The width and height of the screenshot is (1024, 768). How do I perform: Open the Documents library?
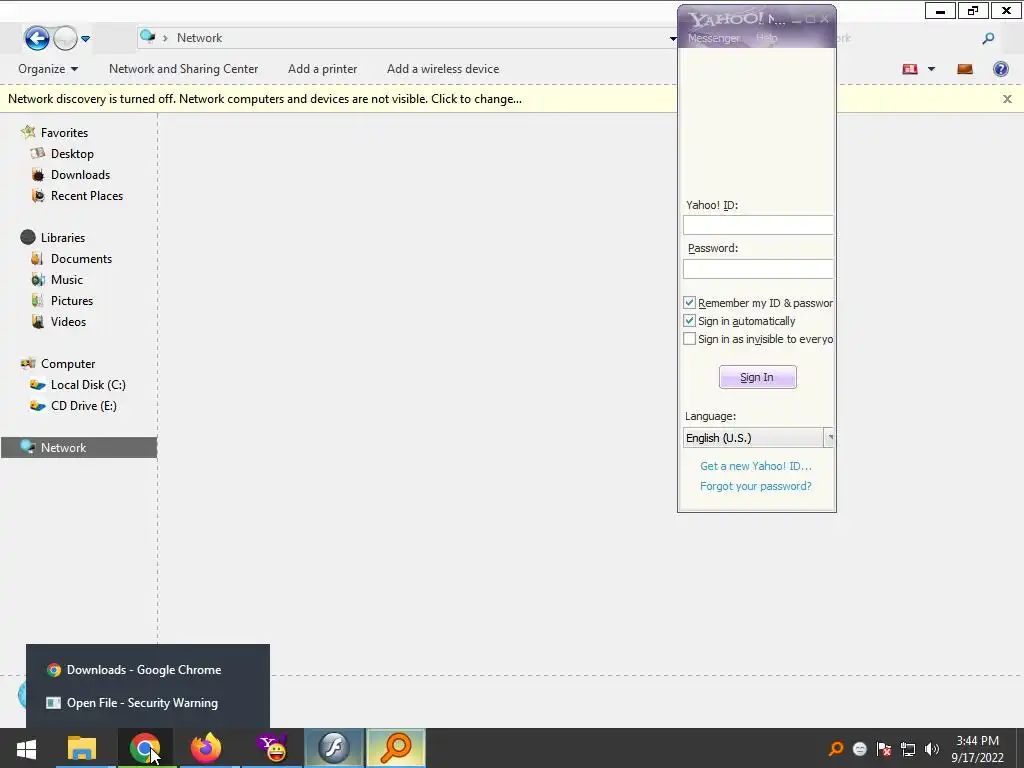point(81,259)
